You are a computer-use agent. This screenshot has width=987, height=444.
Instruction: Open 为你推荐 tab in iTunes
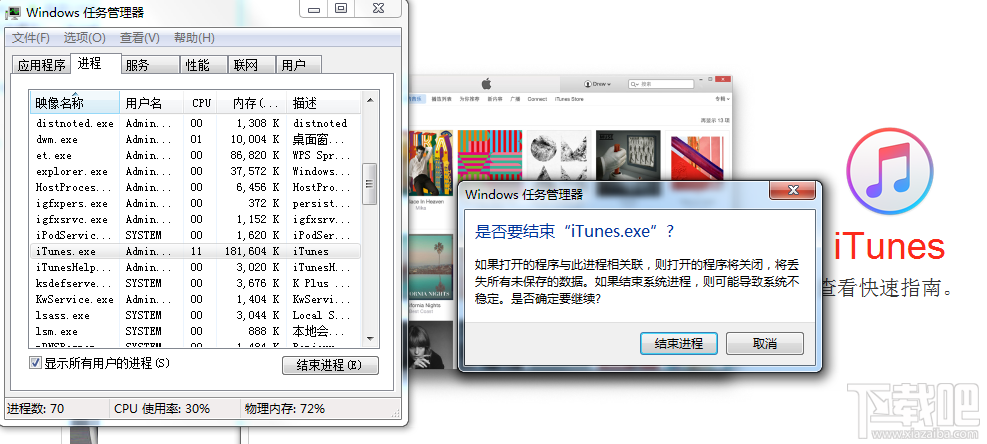coord(468,99)
